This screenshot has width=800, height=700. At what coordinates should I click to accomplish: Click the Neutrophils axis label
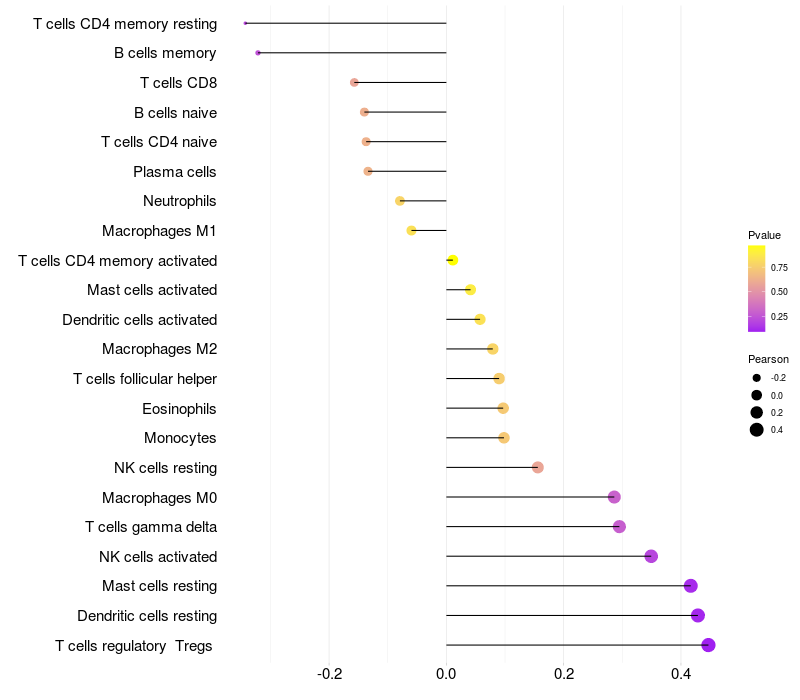[180, 201]
